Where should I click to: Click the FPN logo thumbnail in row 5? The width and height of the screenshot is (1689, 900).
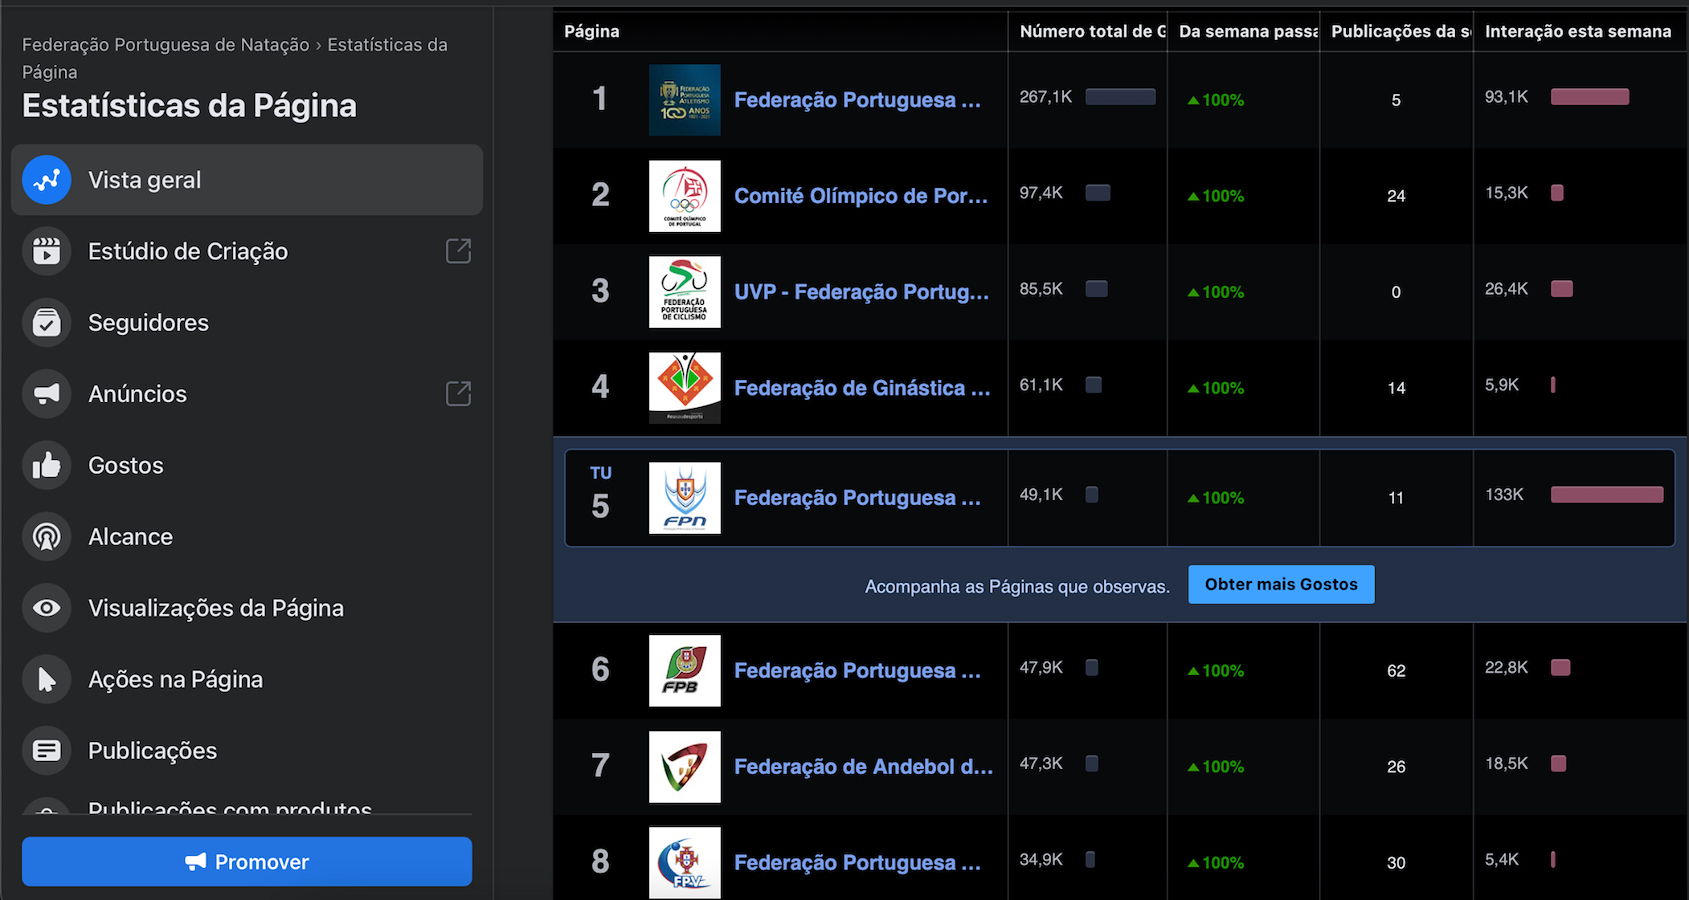(685, 498)
